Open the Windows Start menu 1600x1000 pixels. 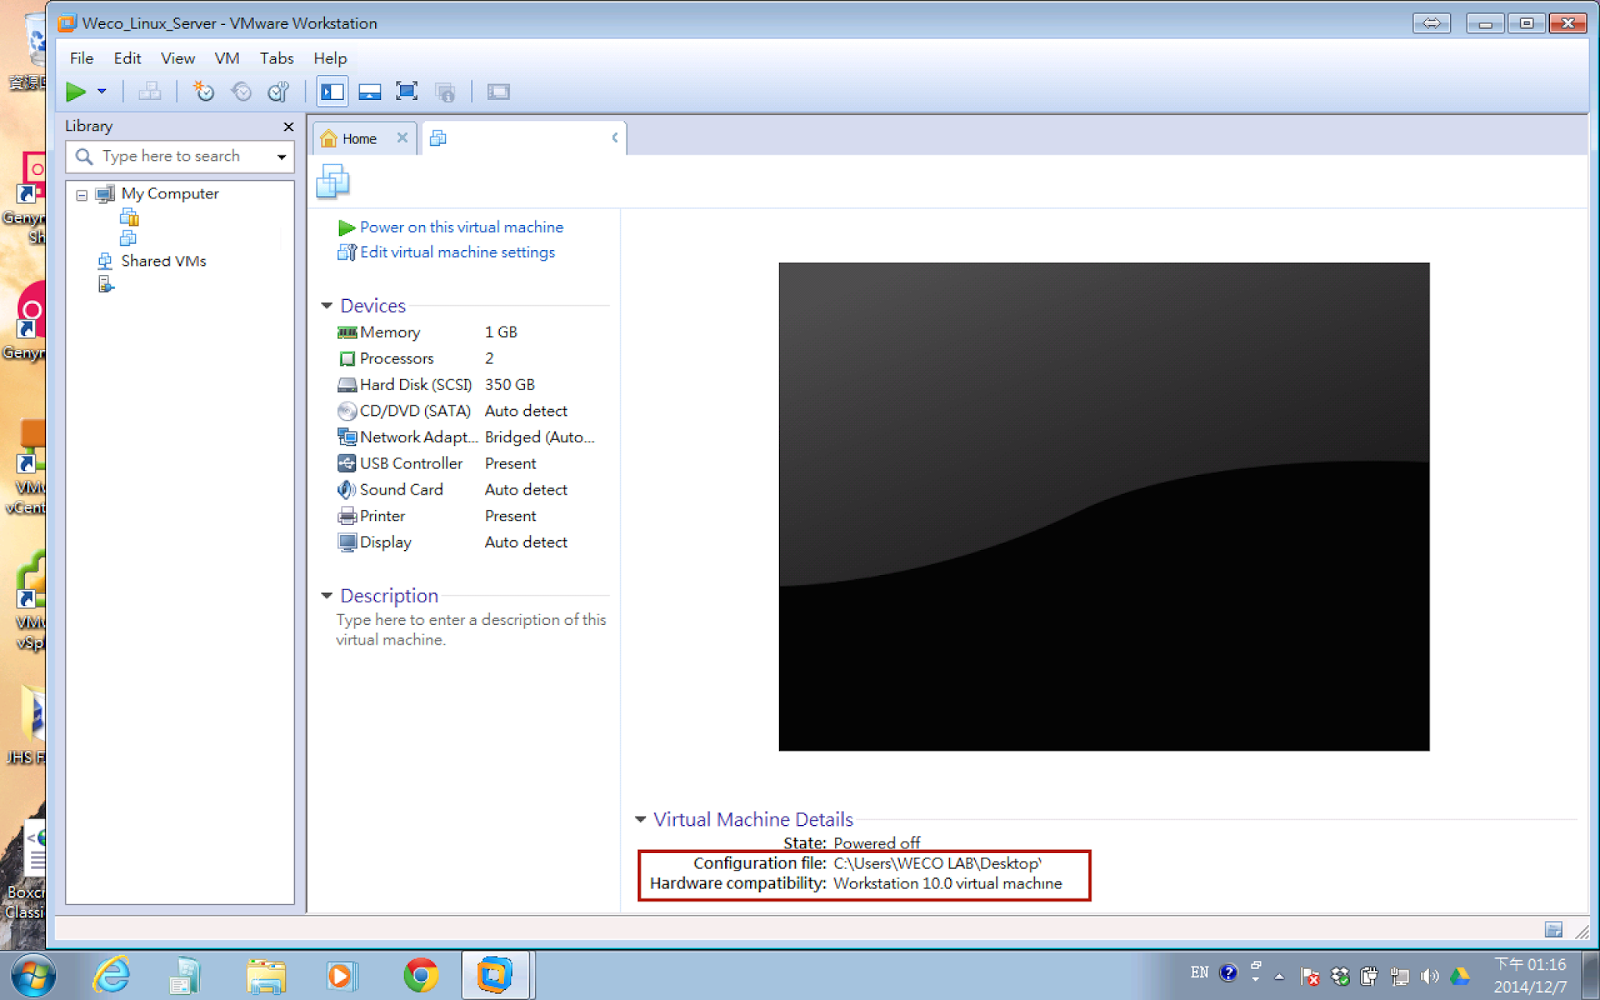pos(33,975)
